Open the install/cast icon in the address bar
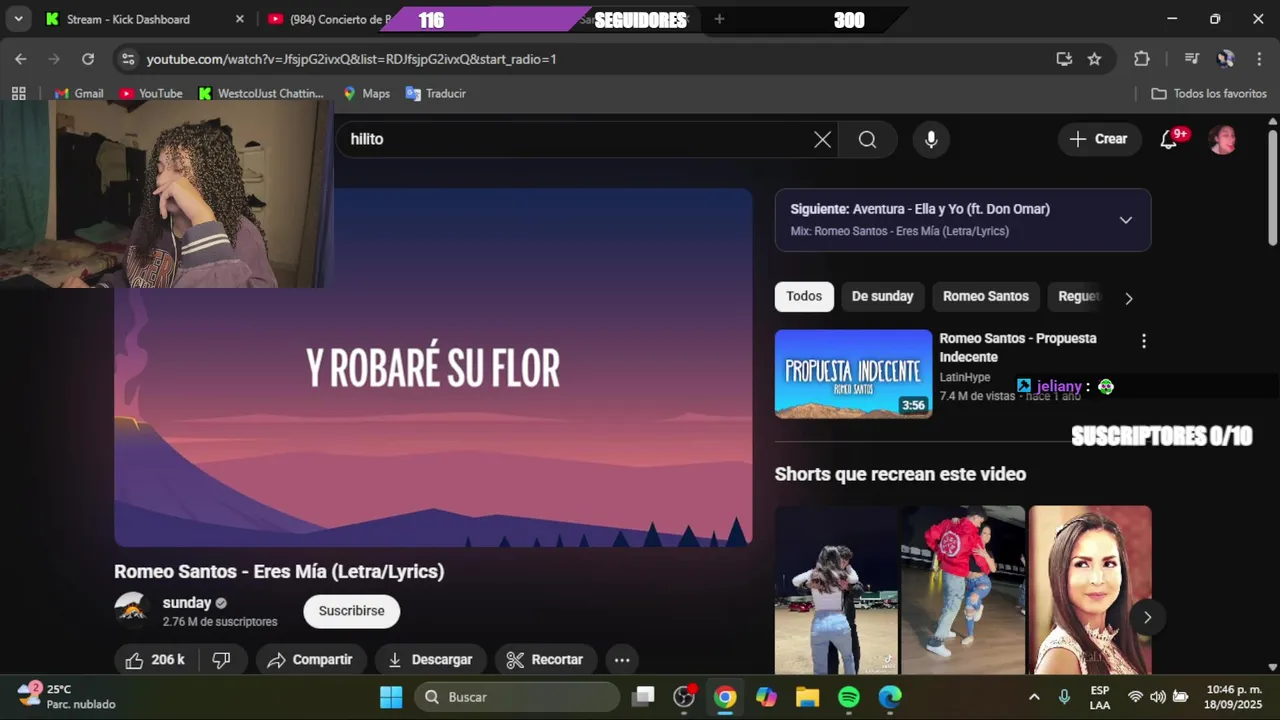This screenshot has width=1280, height=720. tap(1064, 59)
